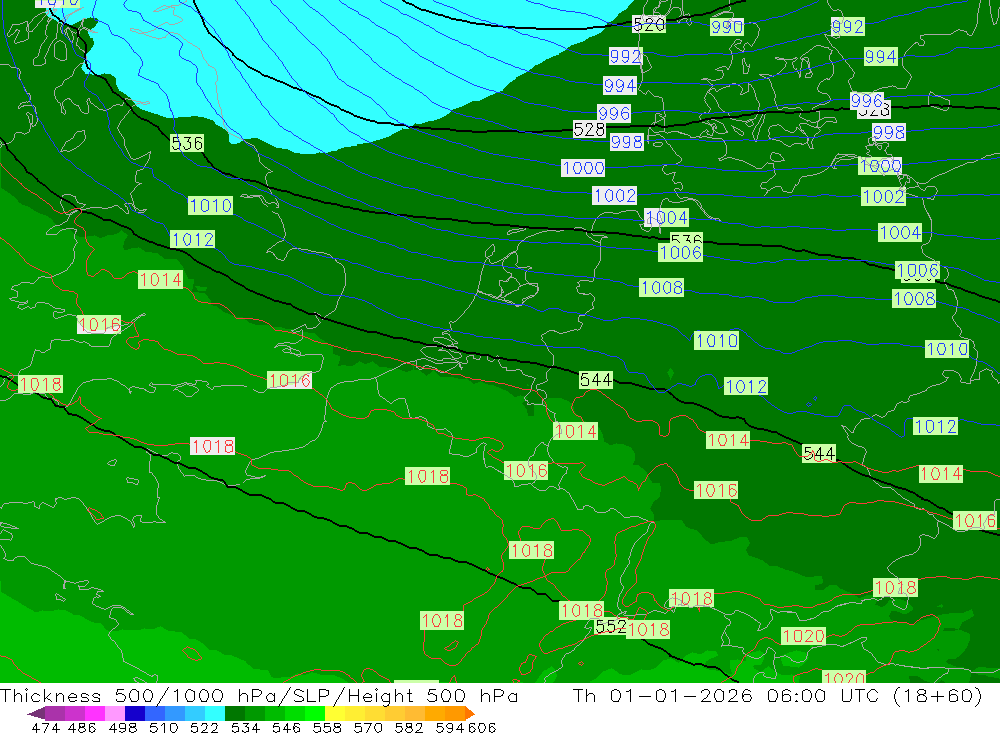Pick the bright yellow legend swatch beside 558

click(335, 713)
